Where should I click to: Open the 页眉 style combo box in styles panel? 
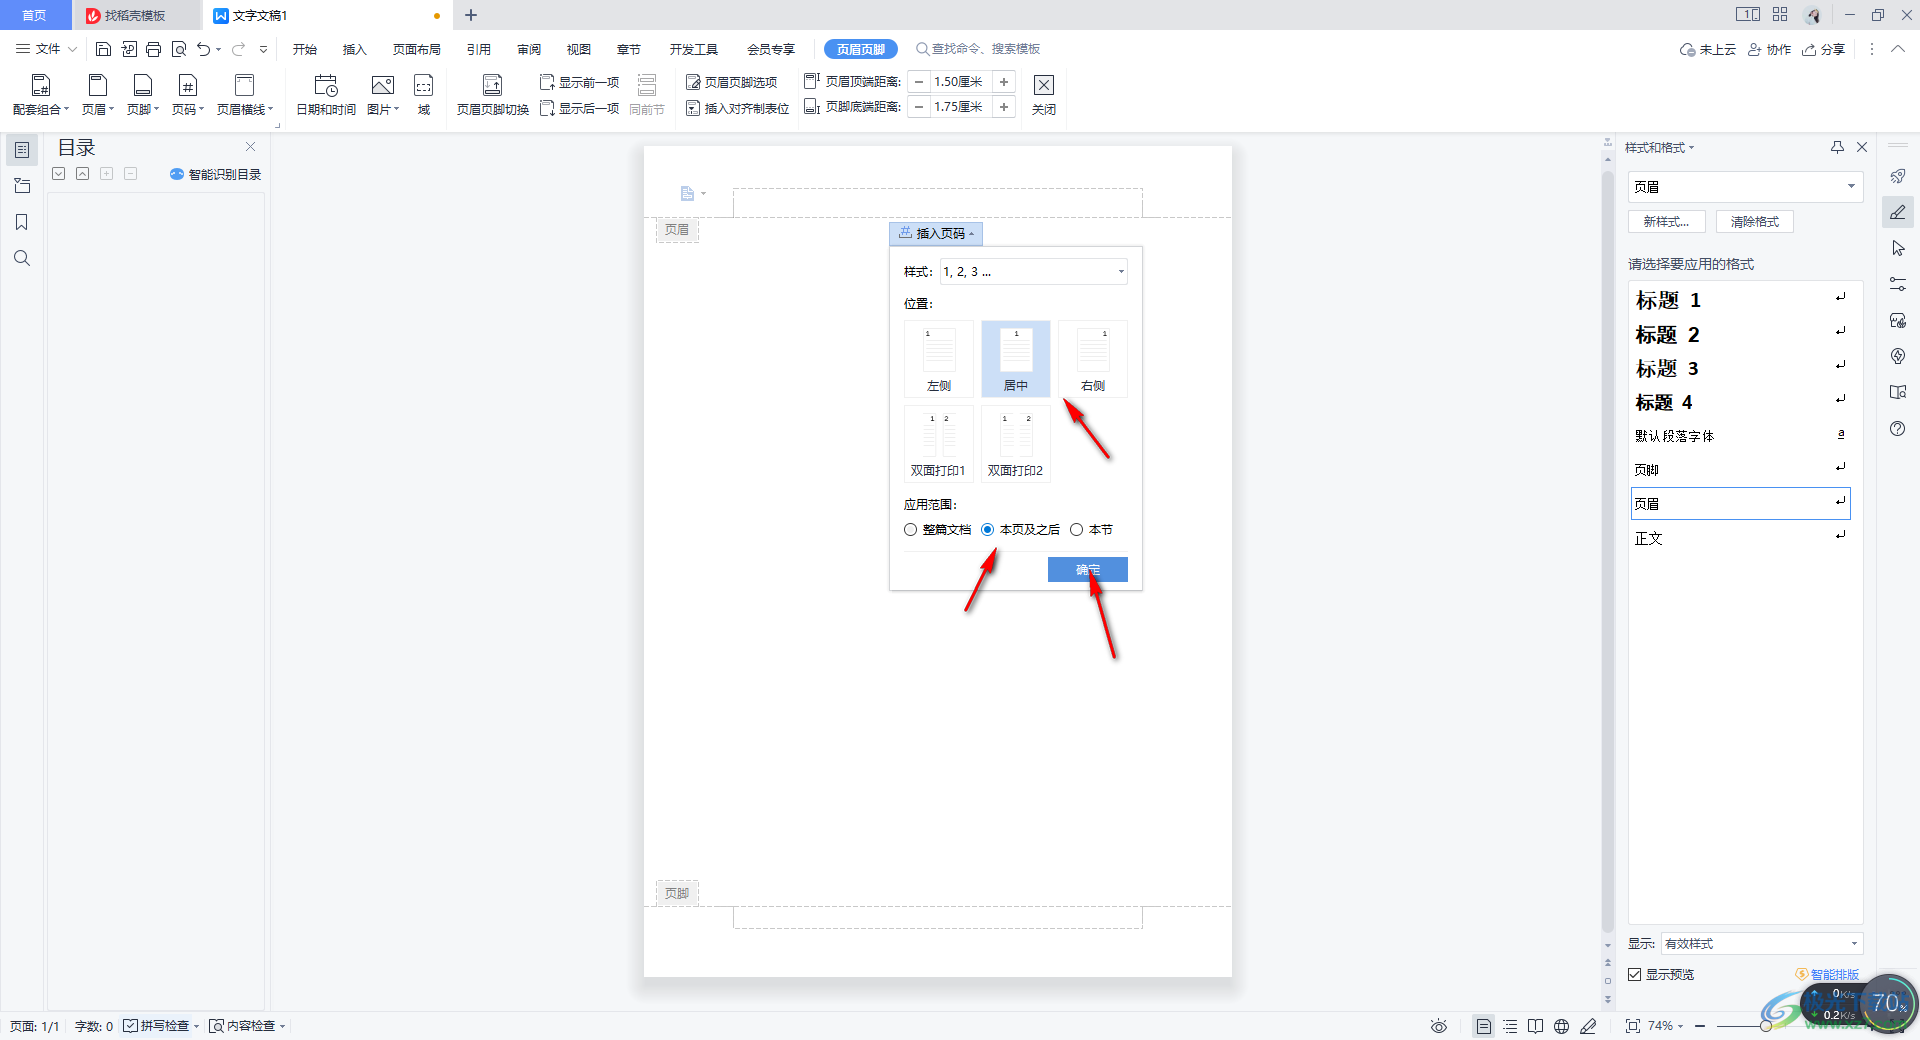coord(1745,187)
